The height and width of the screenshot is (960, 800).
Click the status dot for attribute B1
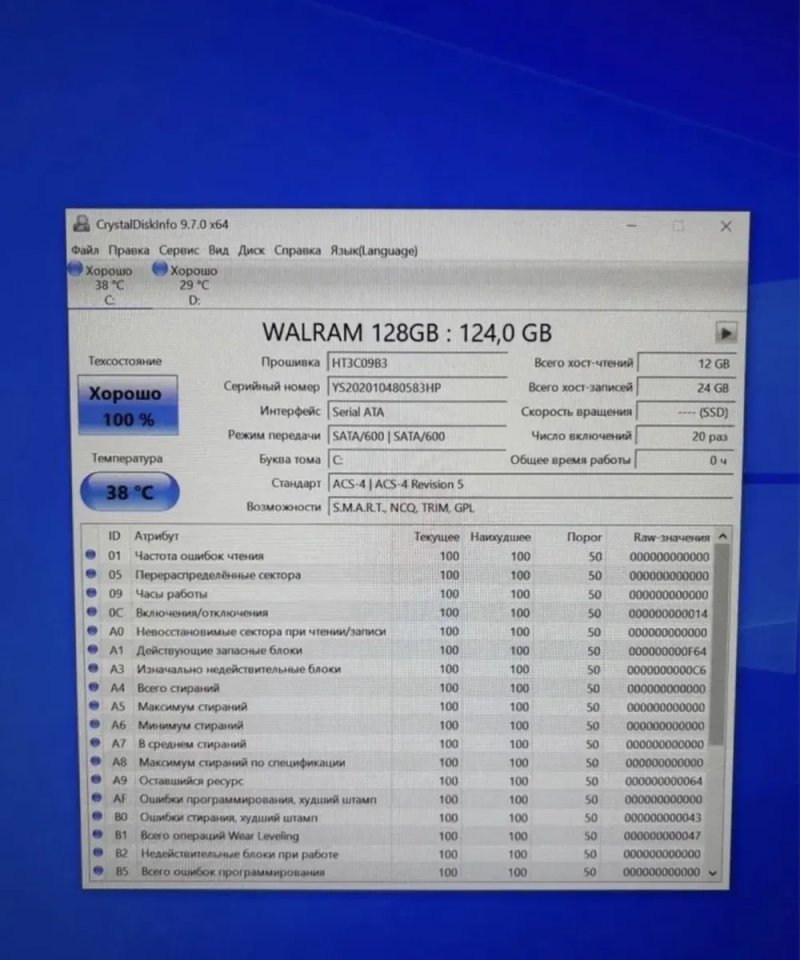coord(98,834)
